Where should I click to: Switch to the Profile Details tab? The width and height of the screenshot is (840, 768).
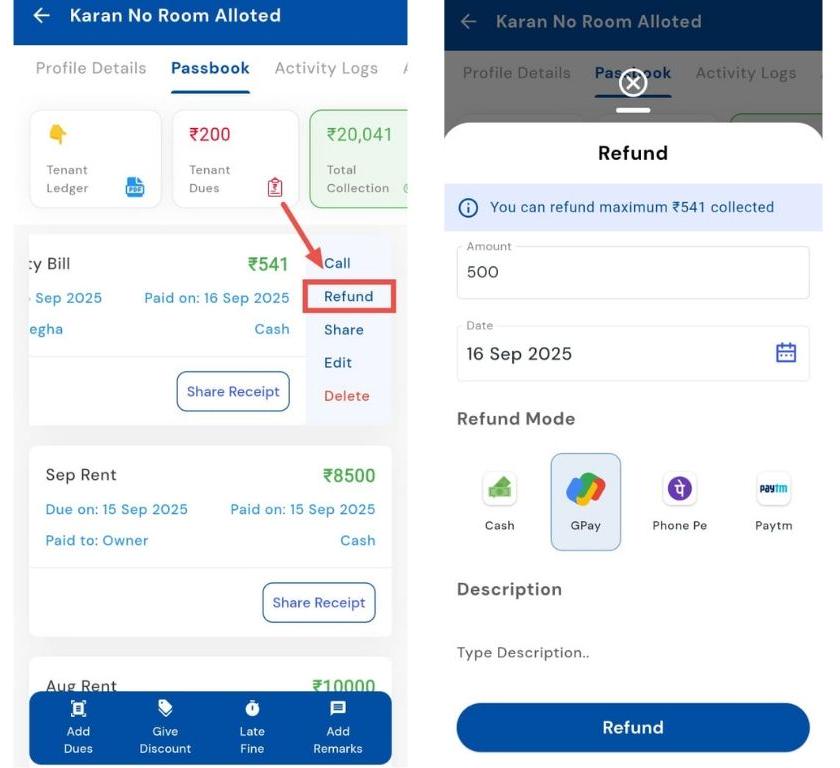point(91,68)
